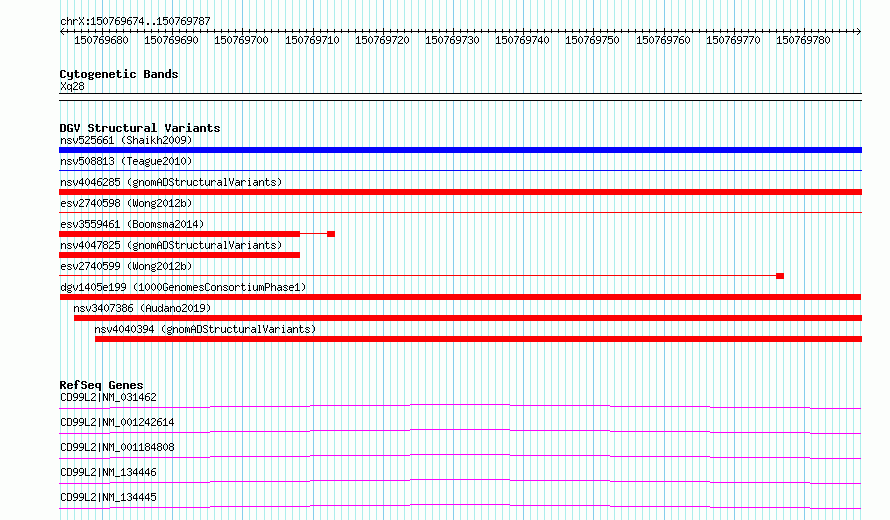The image size is (890, 520).
Task: Click the red nsv4040394 variant bar
Action: click(x=478, y=339)
